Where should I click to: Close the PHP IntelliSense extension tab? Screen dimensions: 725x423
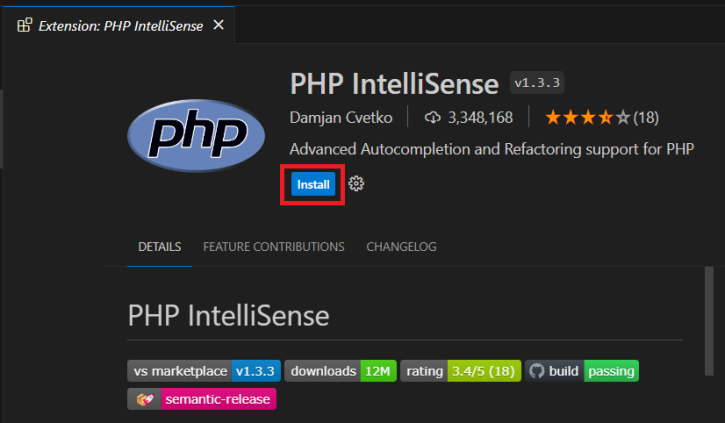(x=219, y=25)
